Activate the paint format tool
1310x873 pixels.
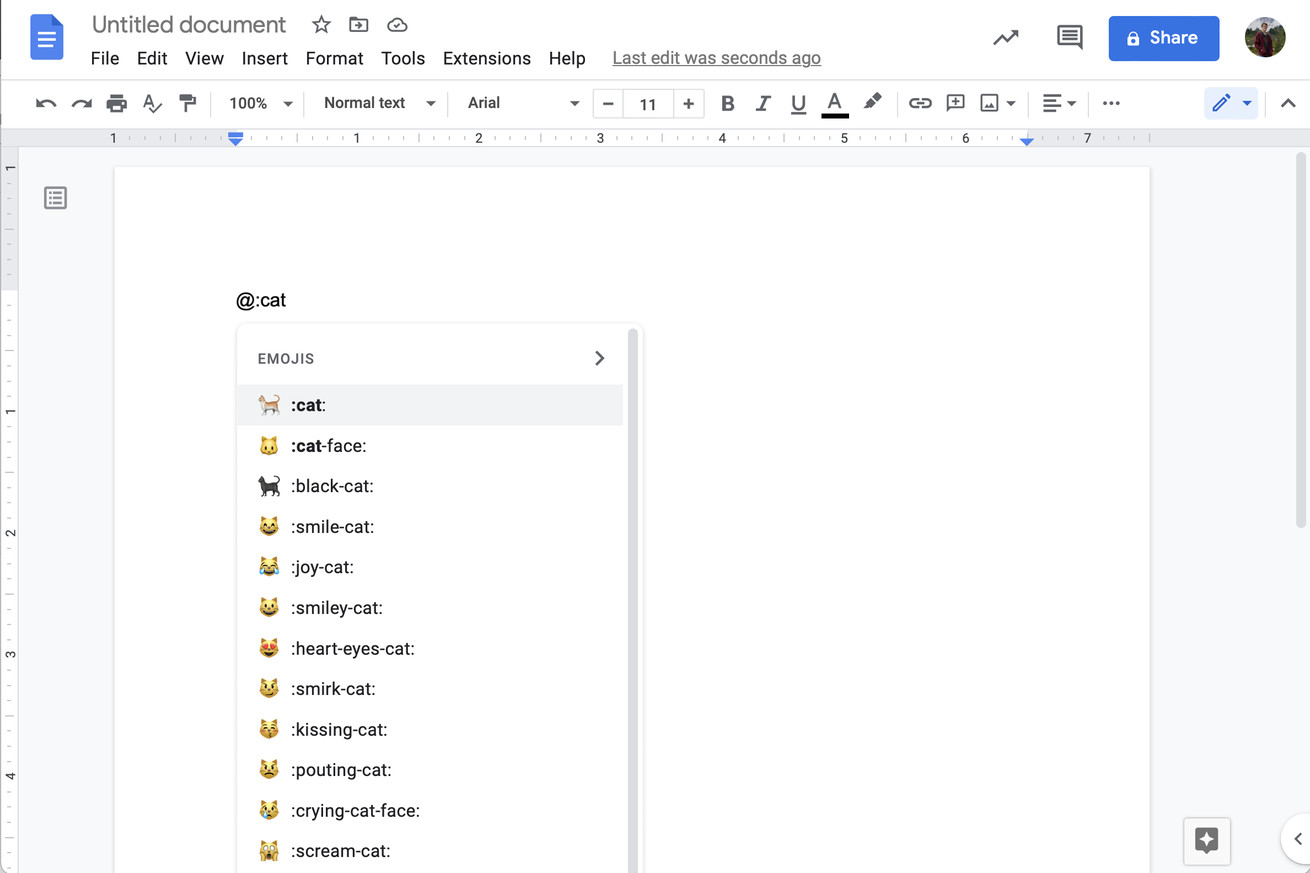point(187,103)
